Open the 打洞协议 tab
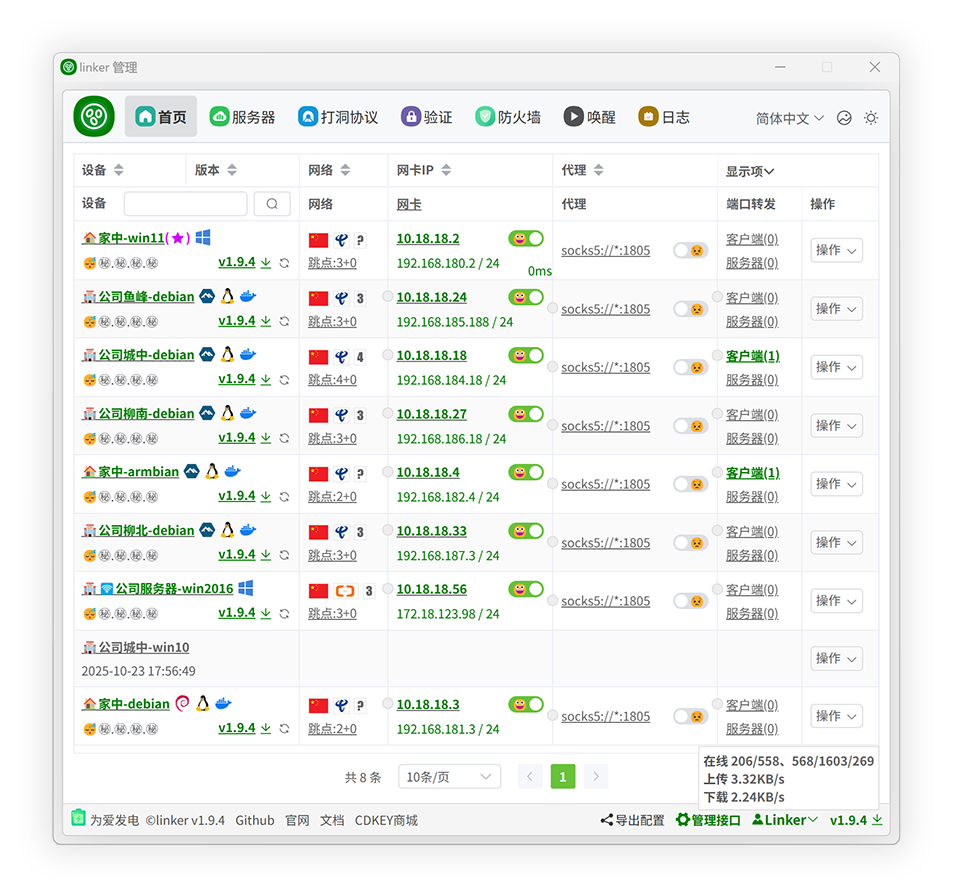This screenshot has height=895, width=953. pyautogui.click(x=338, y=117)
